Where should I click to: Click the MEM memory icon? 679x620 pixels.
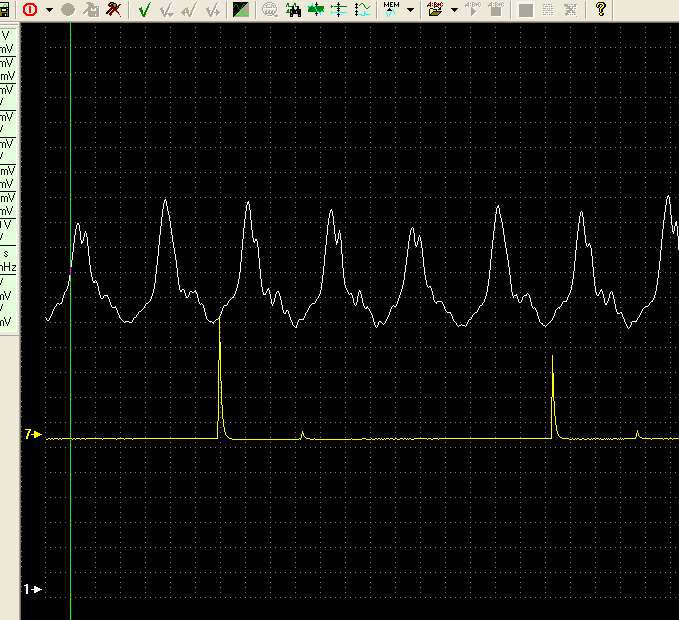pyautogui.click(x=391, y=9)
